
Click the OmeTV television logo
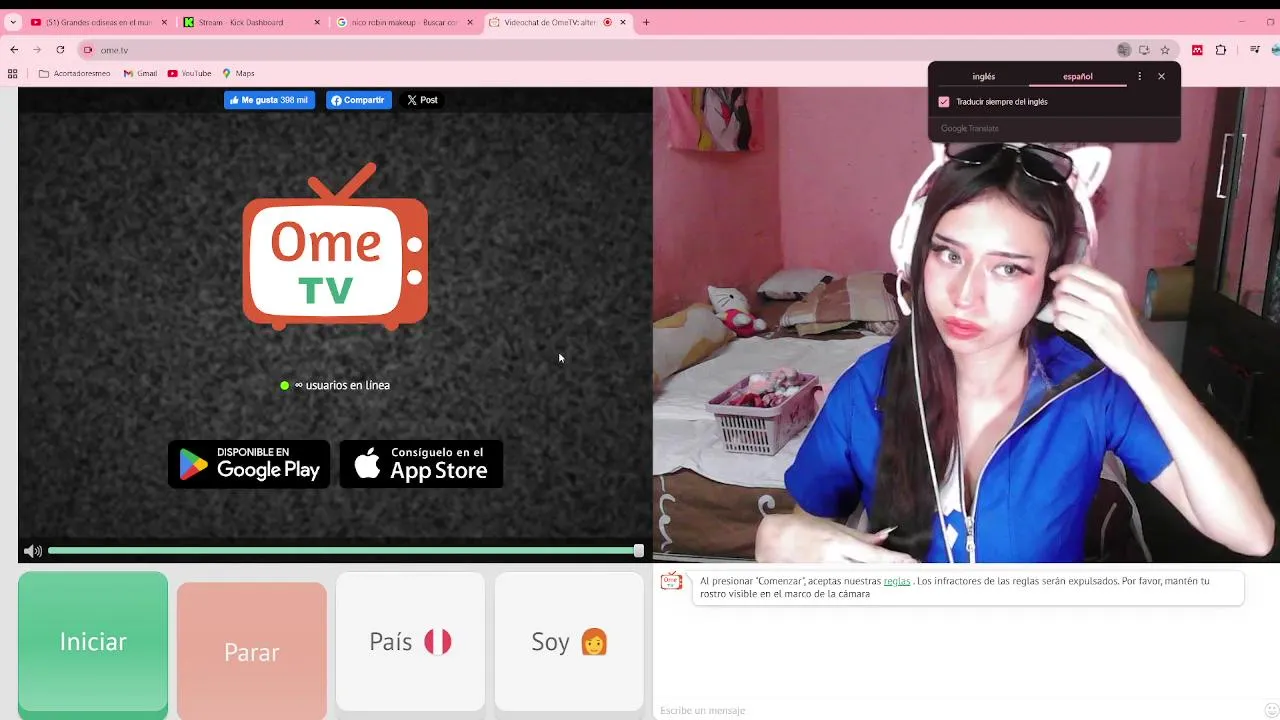click(x=335, y=246)
